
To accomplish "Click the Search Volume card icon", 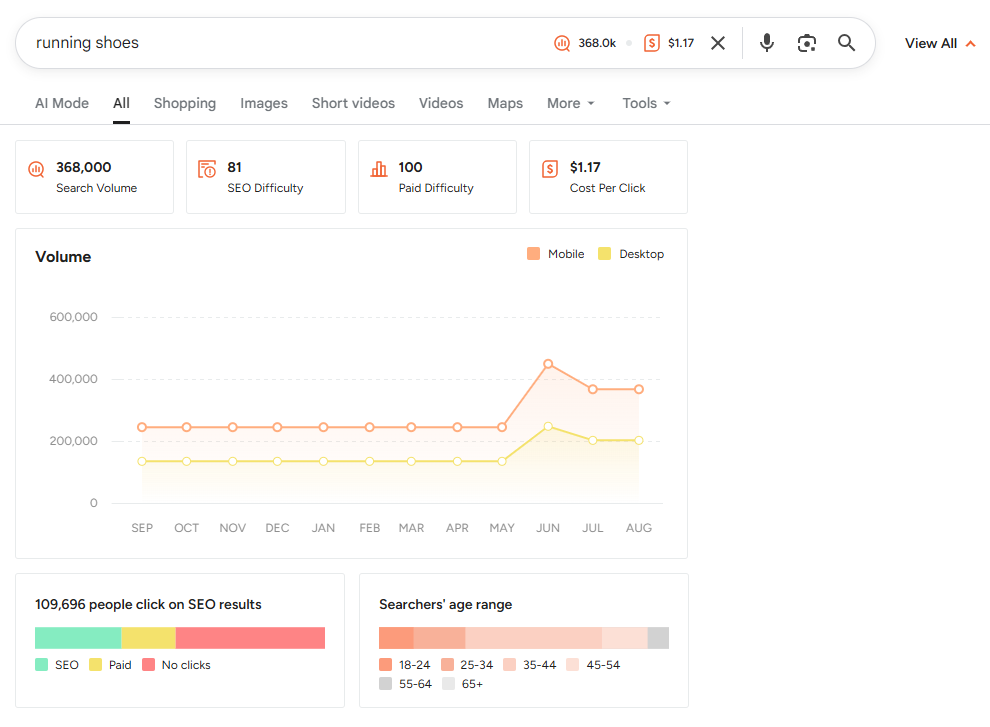I will coord(36,167).
